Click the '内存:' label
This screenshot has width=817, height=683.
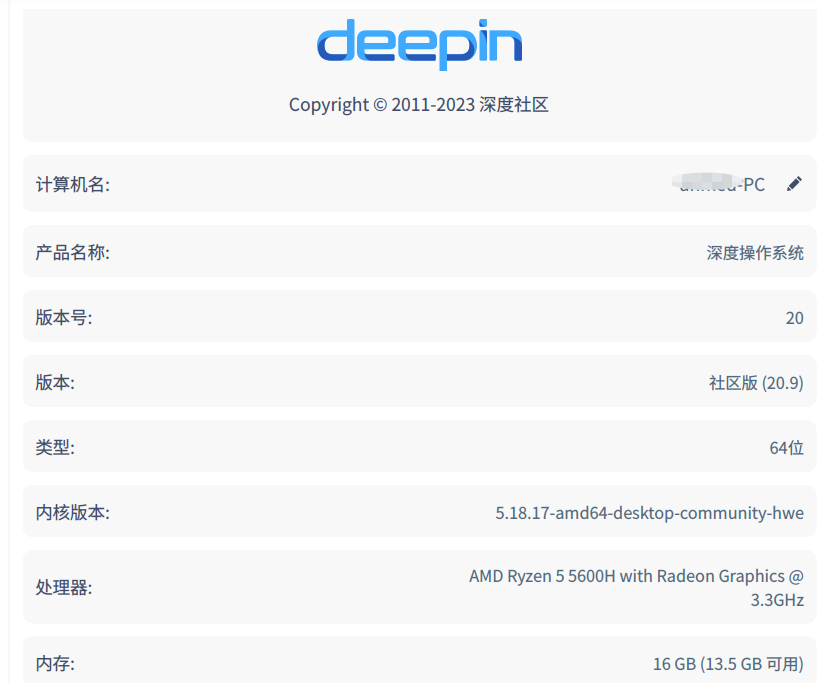pos(55,664)
